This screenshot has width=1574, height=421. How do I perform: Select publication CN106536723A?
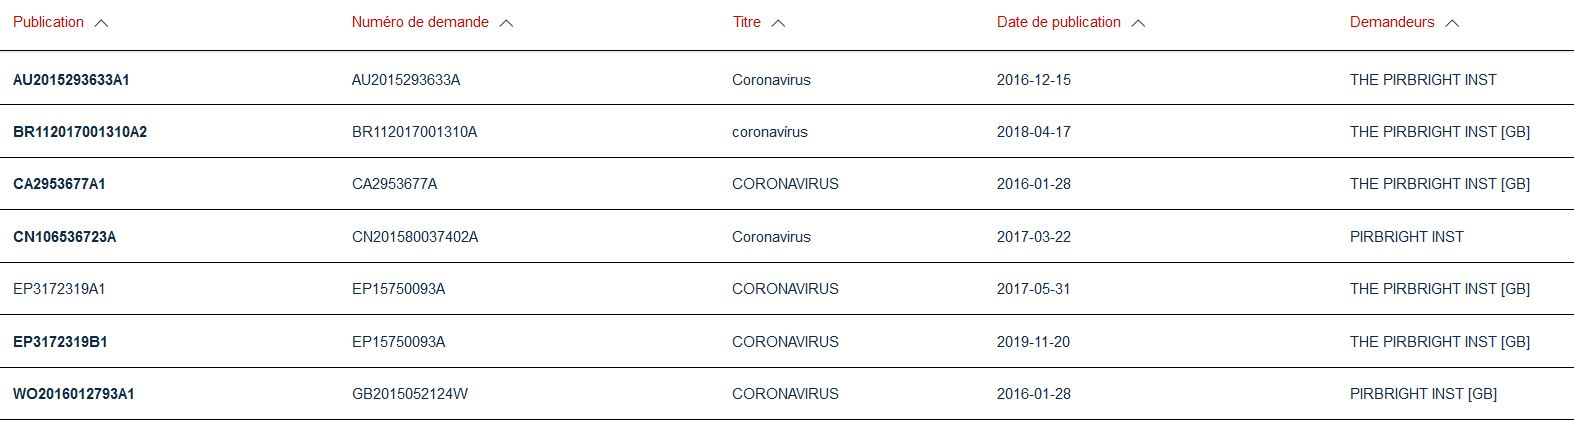pos(64,237)
